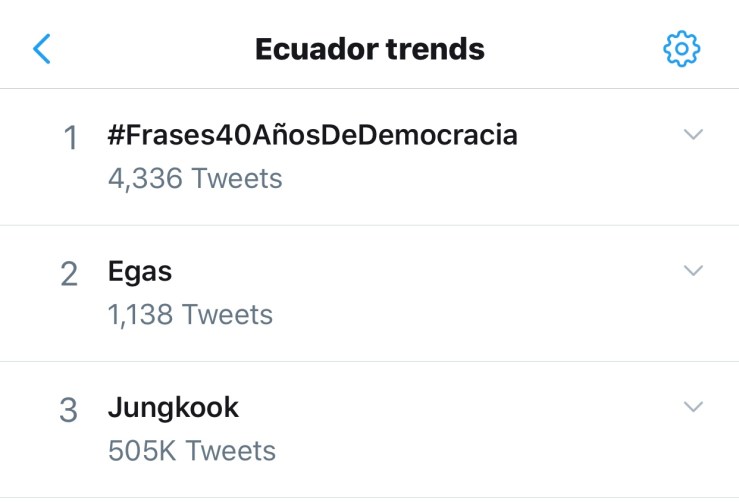
Task: Tap the Ecuador trends title
Action: 369,48
